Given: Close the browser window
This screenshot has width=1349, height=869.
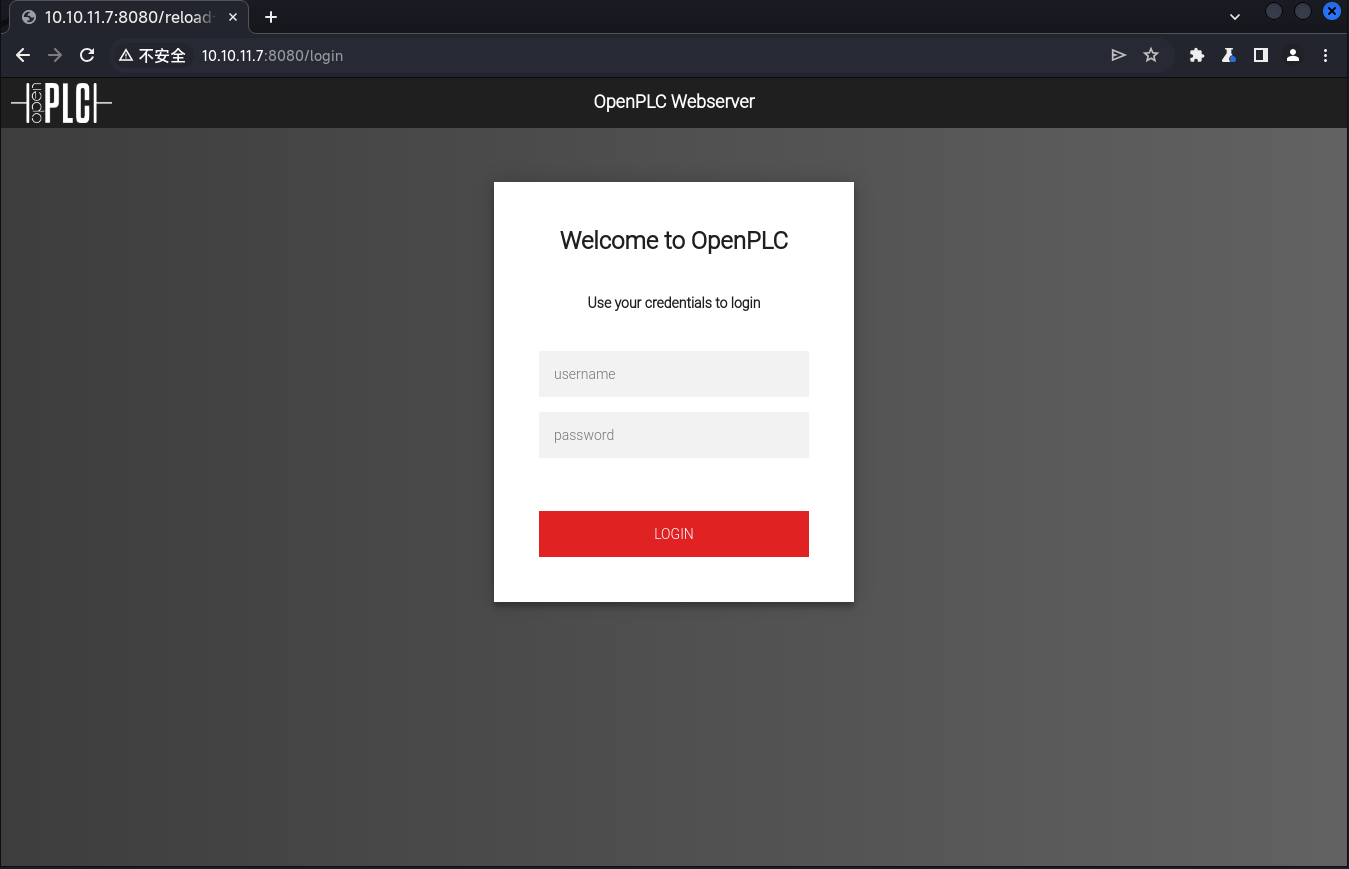Looking at the screenshot, I should [x=1332, y=11].
